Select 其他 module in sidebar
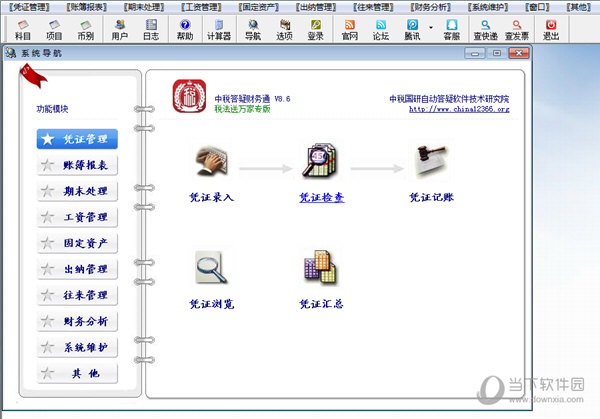The image size is (600, 419). click(77, 373)
